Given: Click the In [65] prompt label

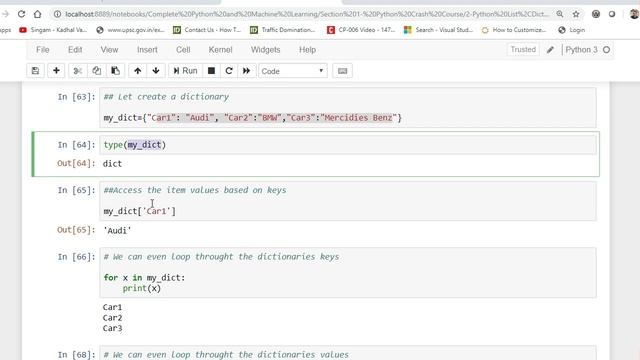Looking at the screenshot, I should tap(76, 190).
